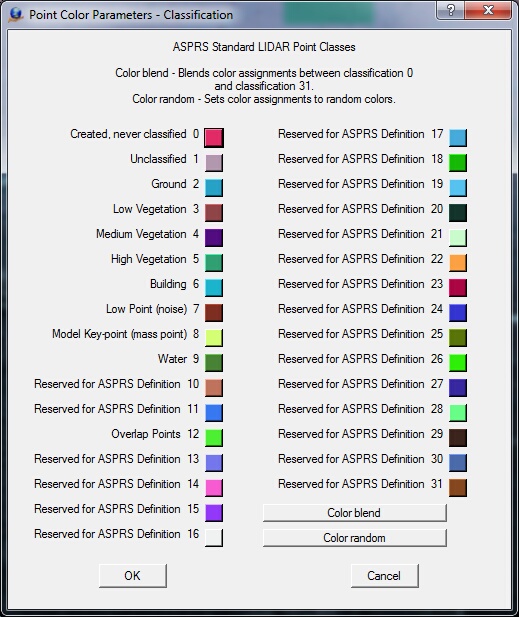
Task: Change Reserved class 10 color swatch
Action: (214, 388)
